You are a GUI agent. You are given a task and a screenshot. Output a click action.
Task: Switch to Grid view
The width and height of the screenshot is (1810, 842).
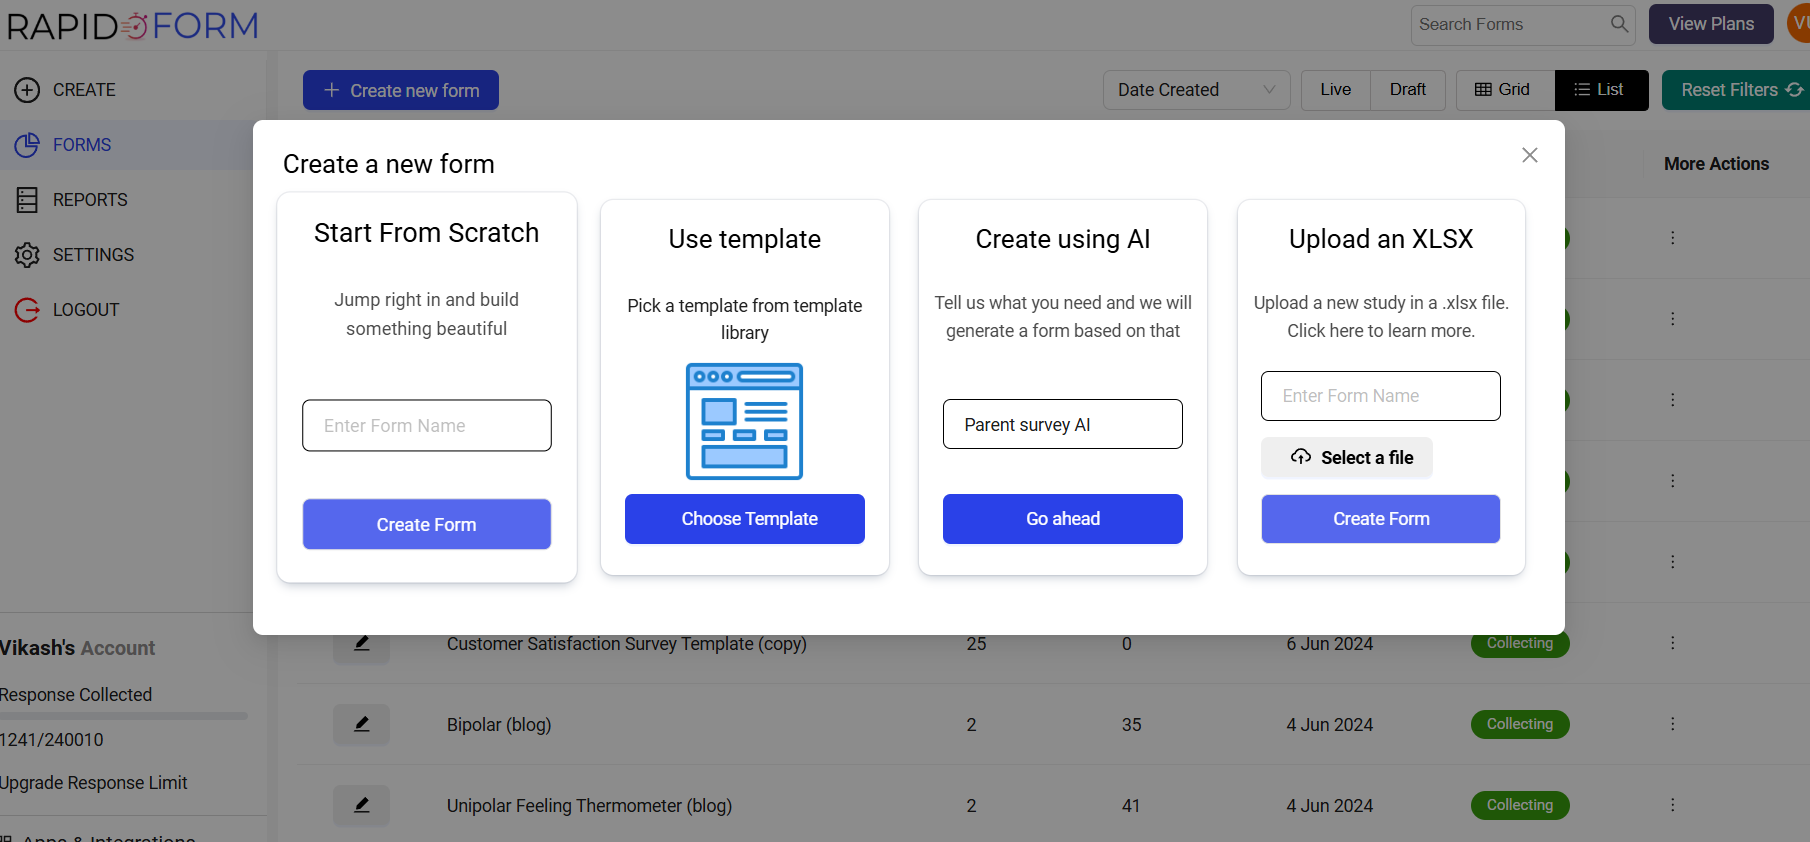point(1503,90)
